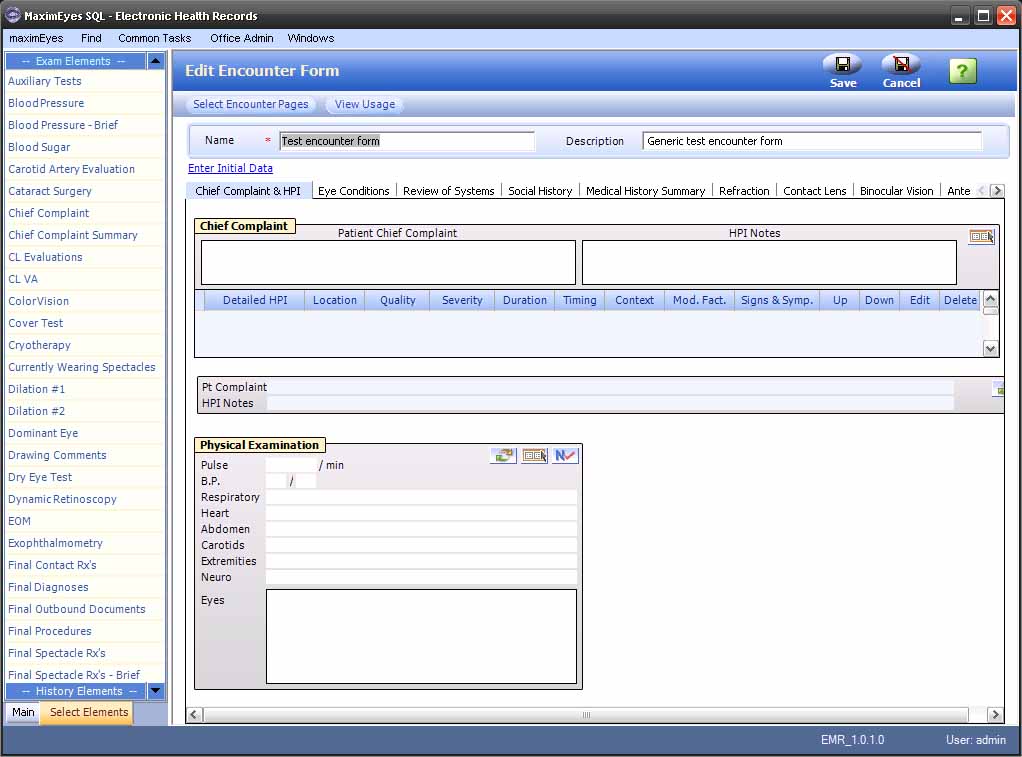Focus the Name field containing Test encounter form

tap(407, 141)
